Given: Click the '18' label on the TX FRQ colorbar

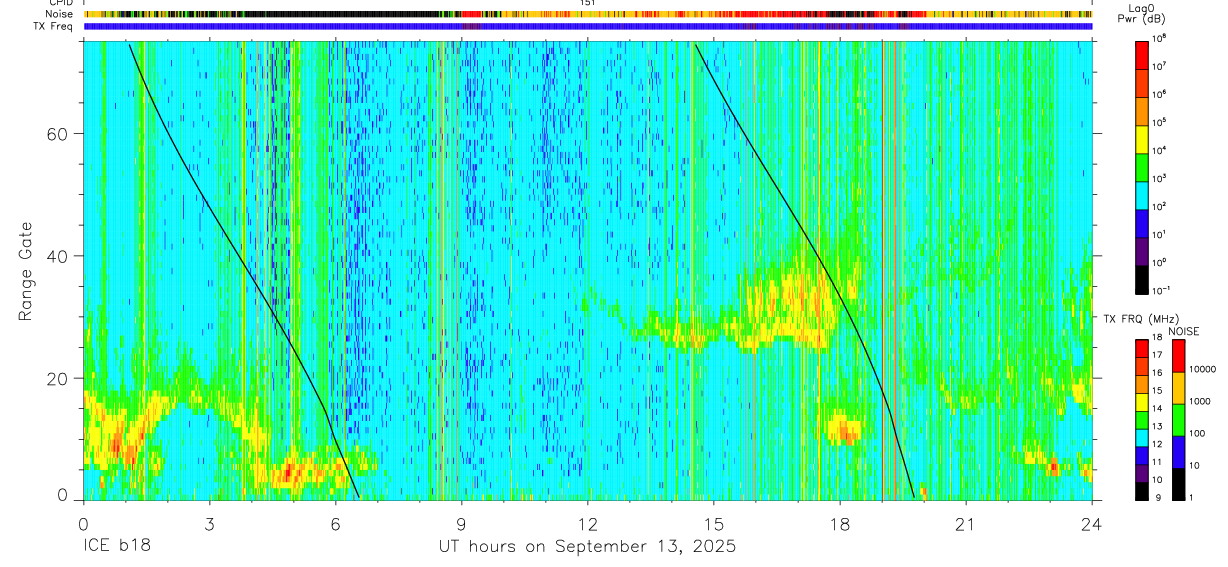Looking at the screenshot, I should coord(1157,338).
